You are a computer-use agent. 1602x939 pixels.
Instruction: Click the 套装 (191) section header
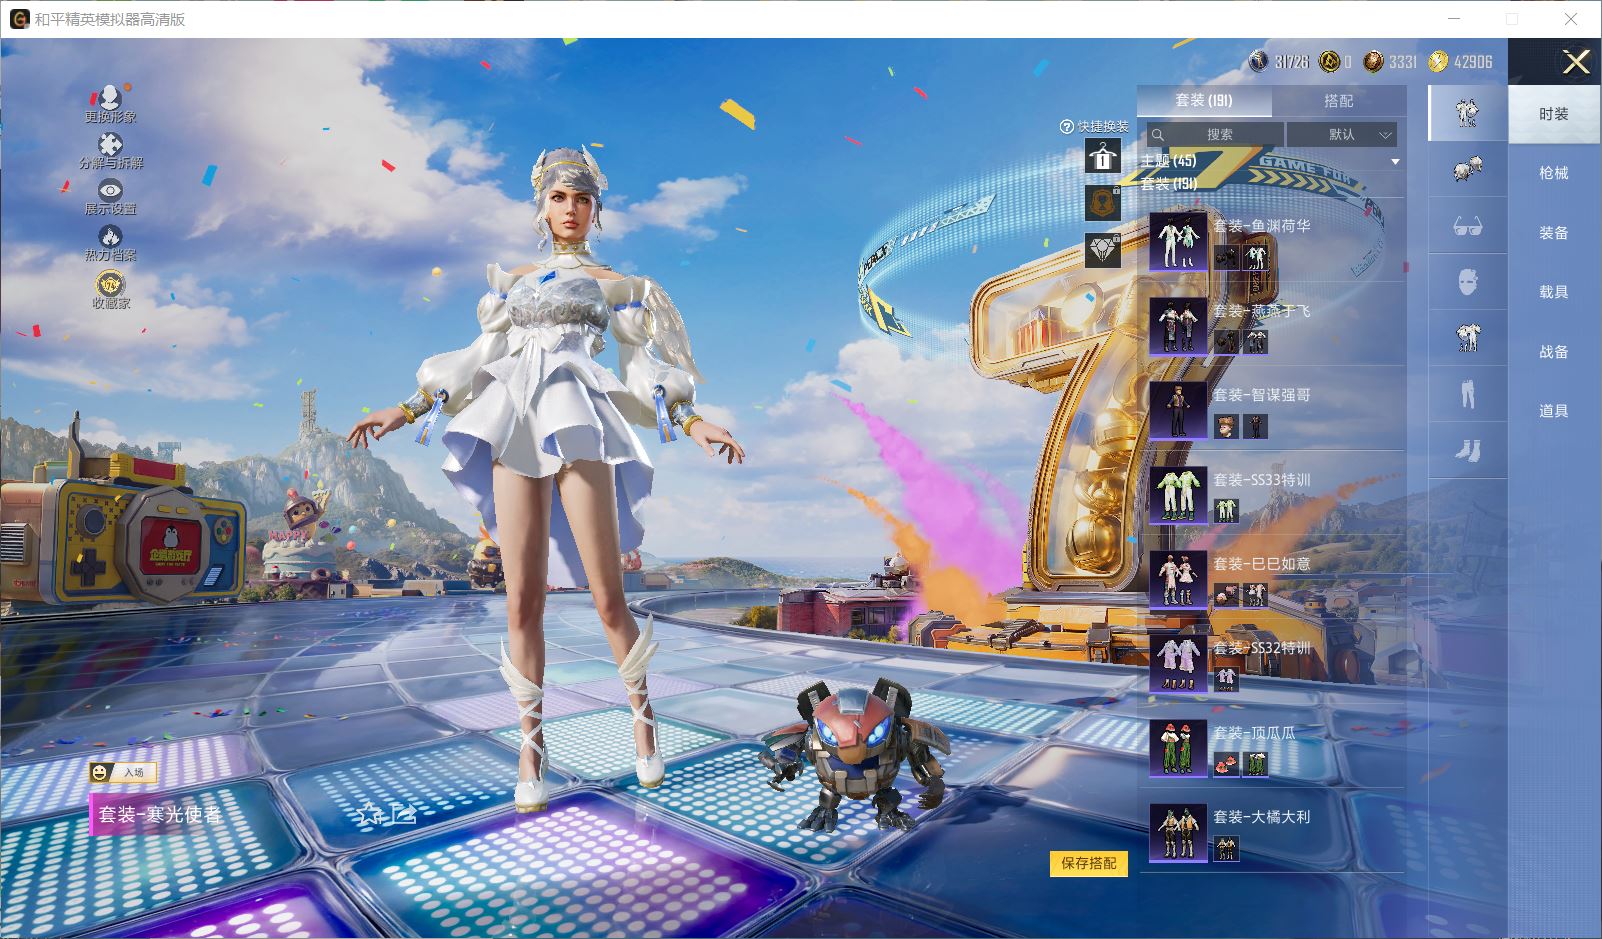(x=1169, y=184)
